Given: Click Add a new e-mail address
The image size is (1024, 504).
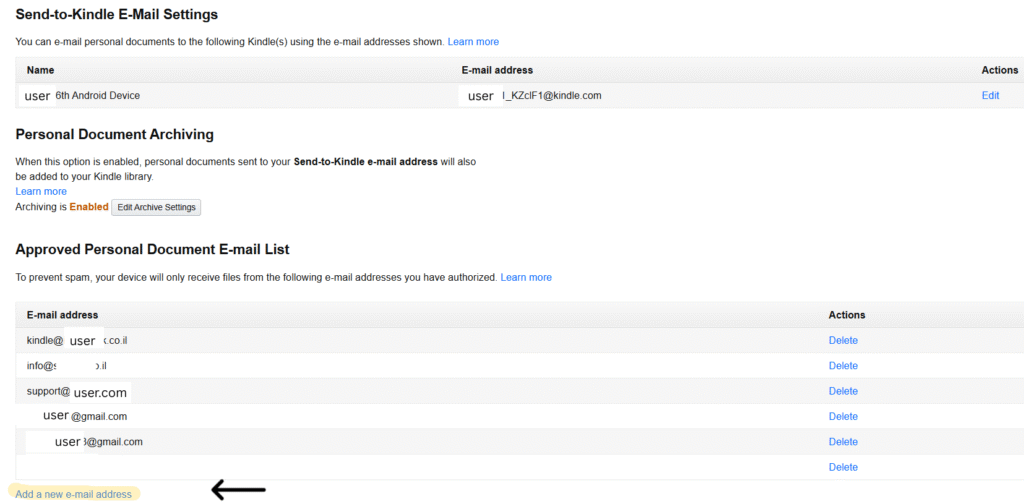Looking at the screenshot, I should (74, 494).
